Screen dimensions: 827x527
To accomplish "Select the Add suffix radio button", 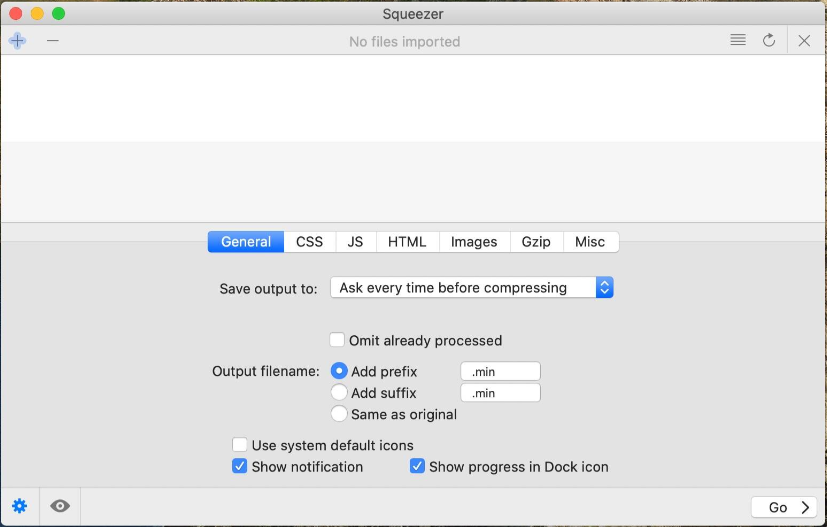I will (339, 392).
